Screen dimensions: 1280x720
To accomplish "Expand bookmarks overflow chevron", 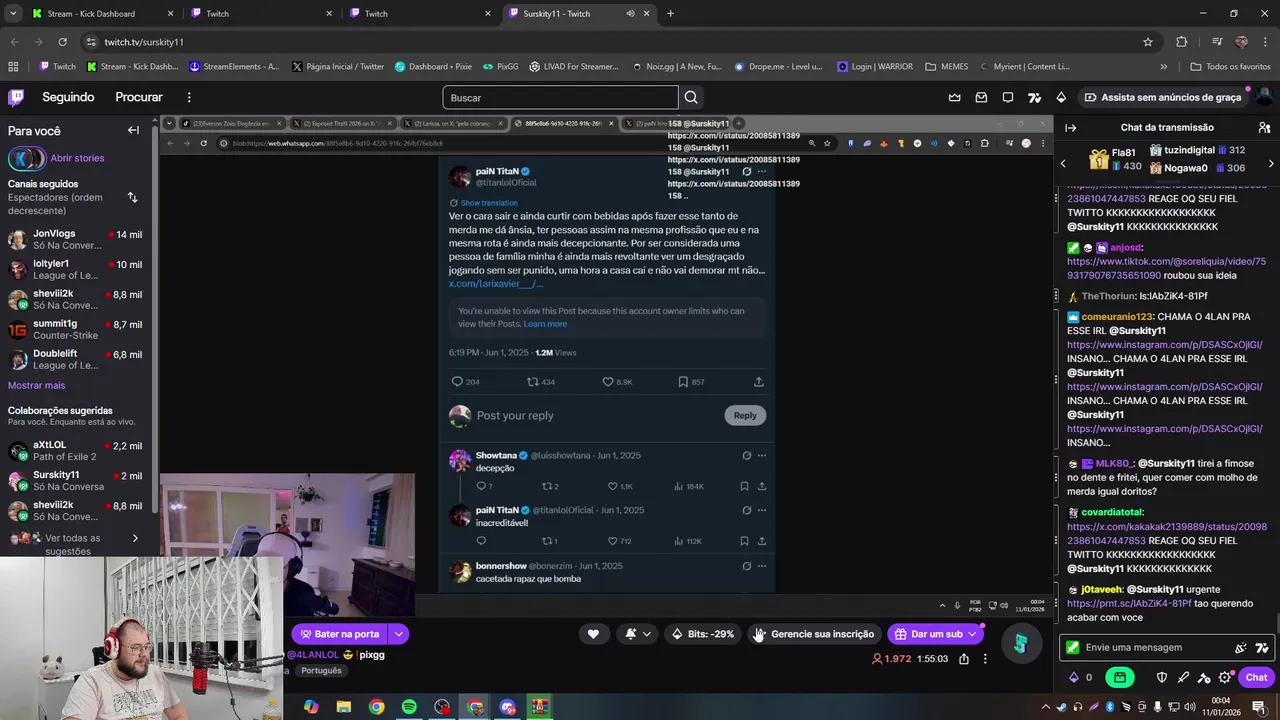I will point(1163,67).
